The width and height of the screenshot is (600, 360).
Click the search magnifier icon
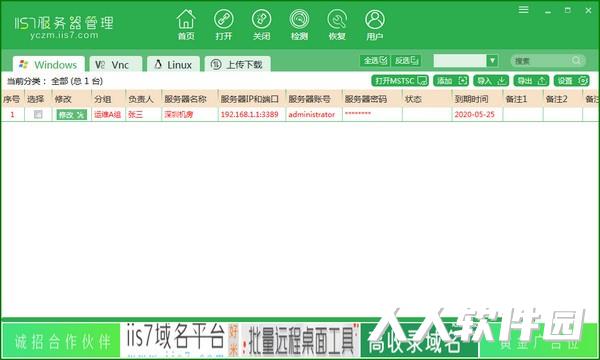pyautogui.click(x=576, y=60)
